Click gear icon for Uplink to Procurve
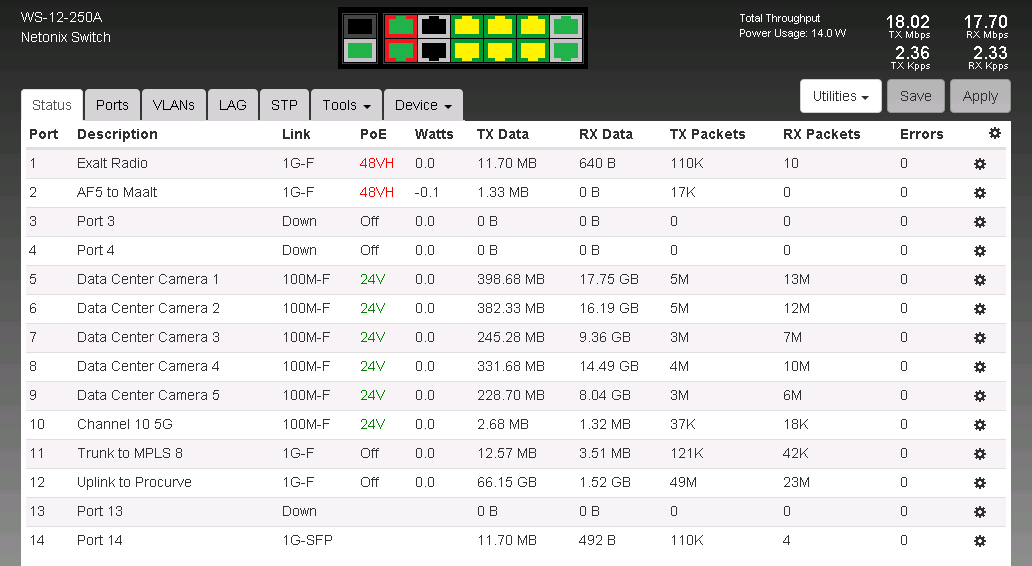The width and height of the screenshot is (1032, 566). (x=980, y=483)
